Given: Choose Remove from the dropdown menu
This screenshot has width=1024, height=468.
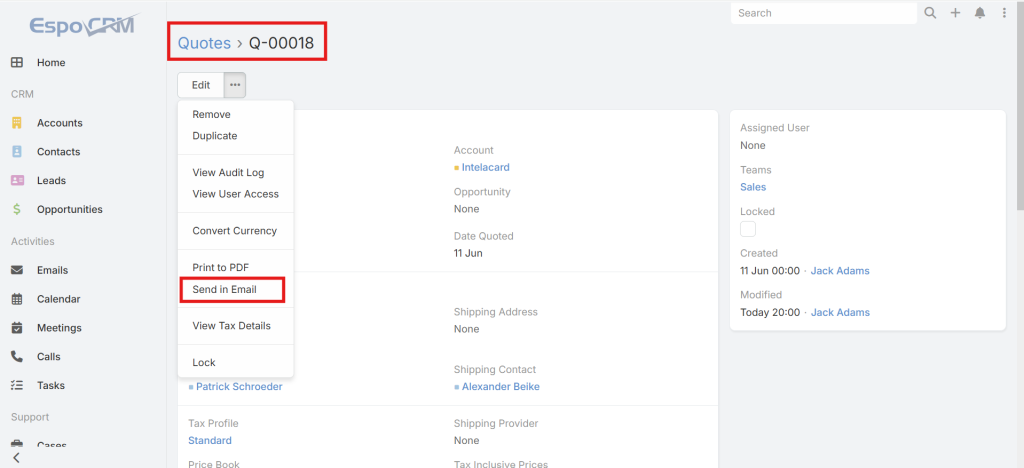Looking at the screenshot, I should (x=211, y=114).
